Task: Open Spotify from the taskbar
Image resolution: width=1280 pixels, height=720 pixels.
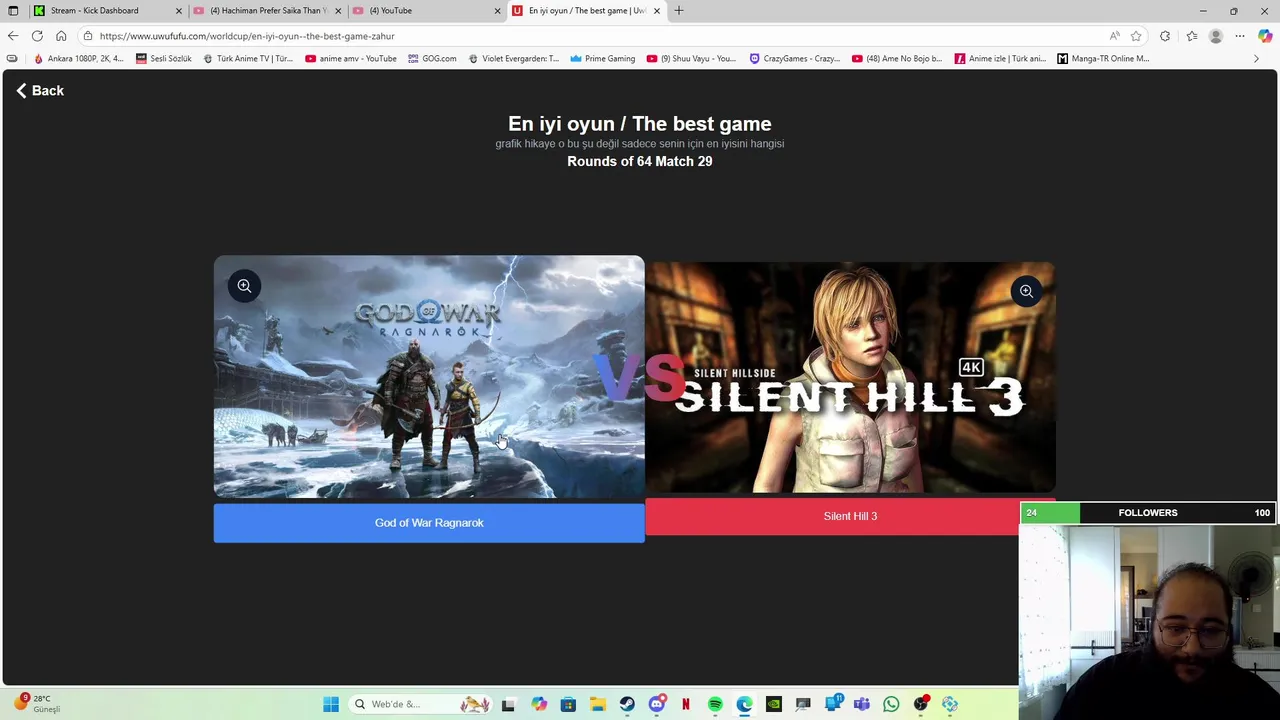Action: (715, 704)
